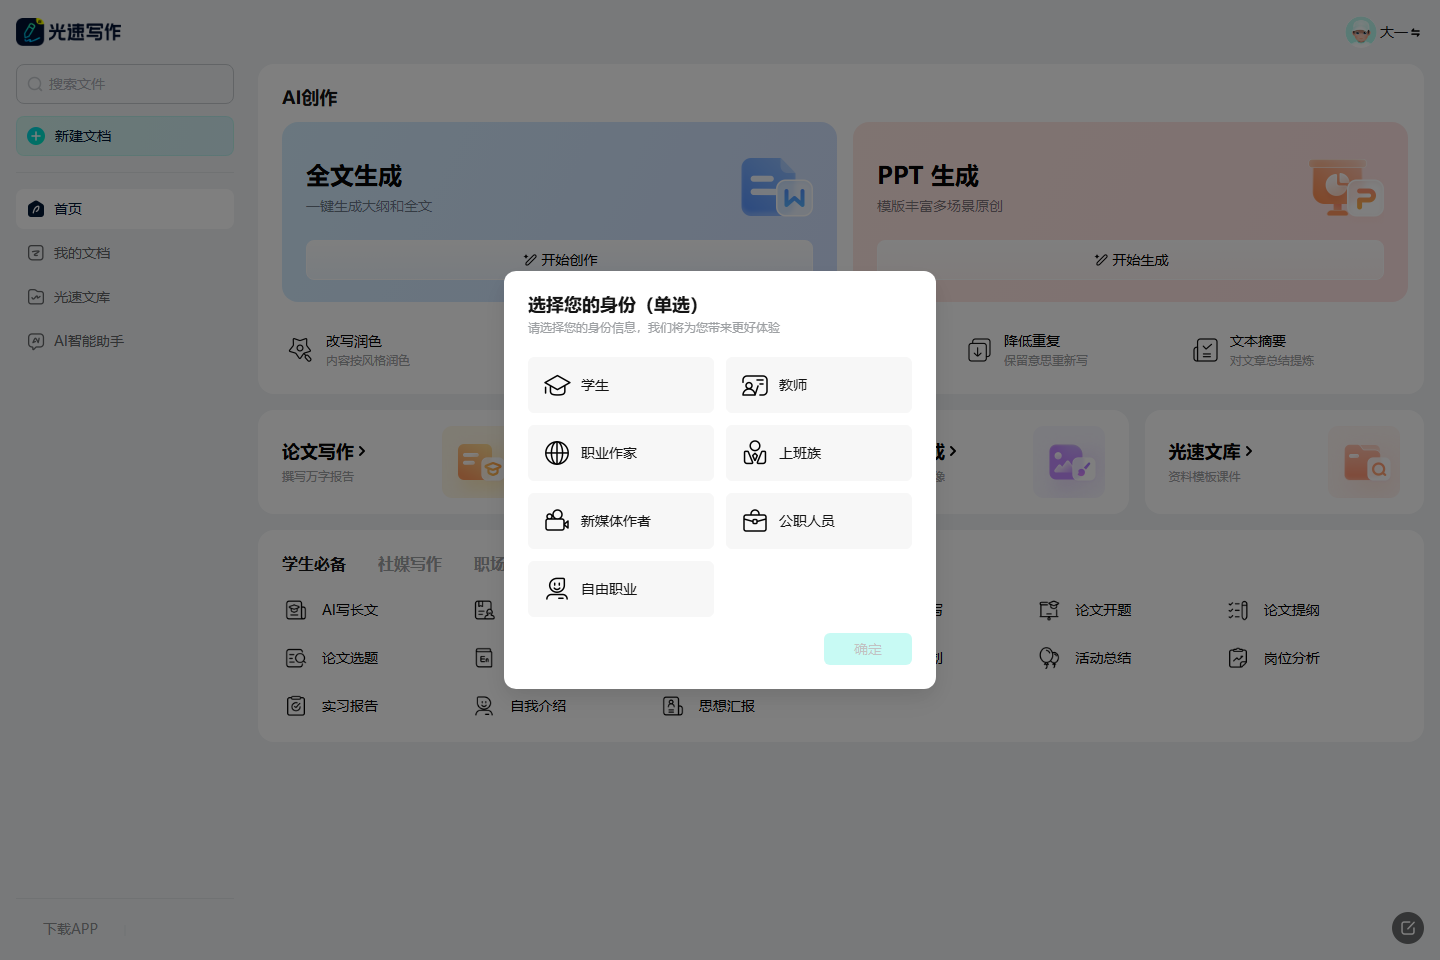Click the 论文开题 template icon
Screen dimensions: 1440x960
click(x=1049, y=610)
